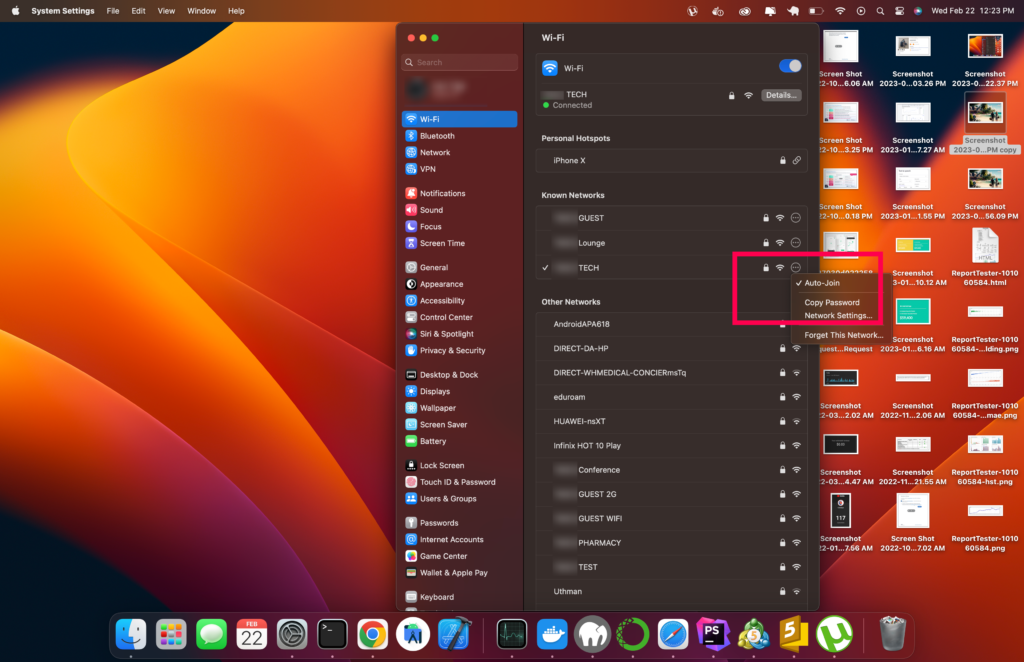Open Screen Time settings

(x=460, y=243)
